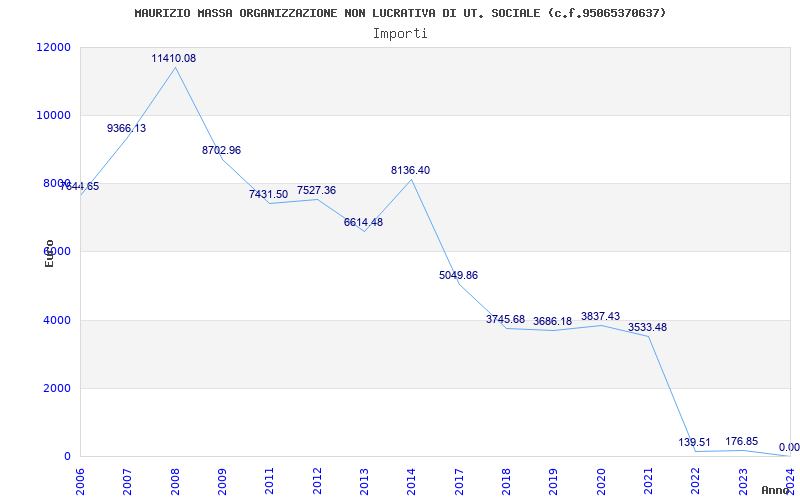The image size is (800, 500).
Task: Click the 10000 y-axis tick label
Action: point(53,115)
